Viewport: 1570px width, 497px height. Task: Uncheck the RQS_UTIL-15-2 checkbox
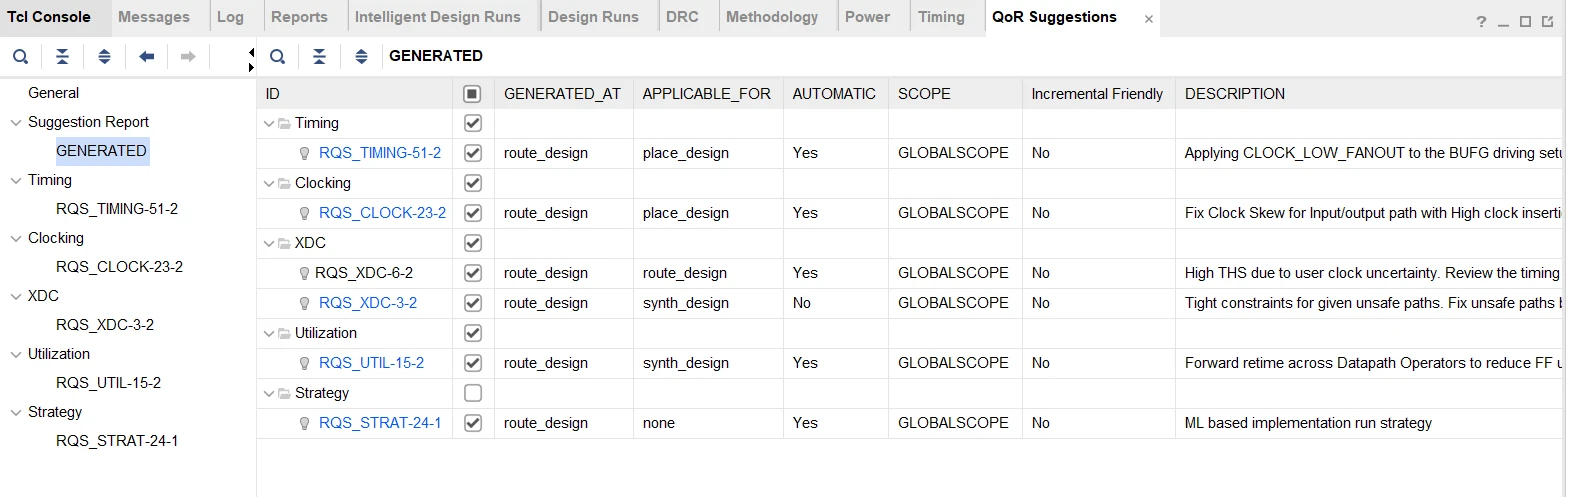(473, 363)
